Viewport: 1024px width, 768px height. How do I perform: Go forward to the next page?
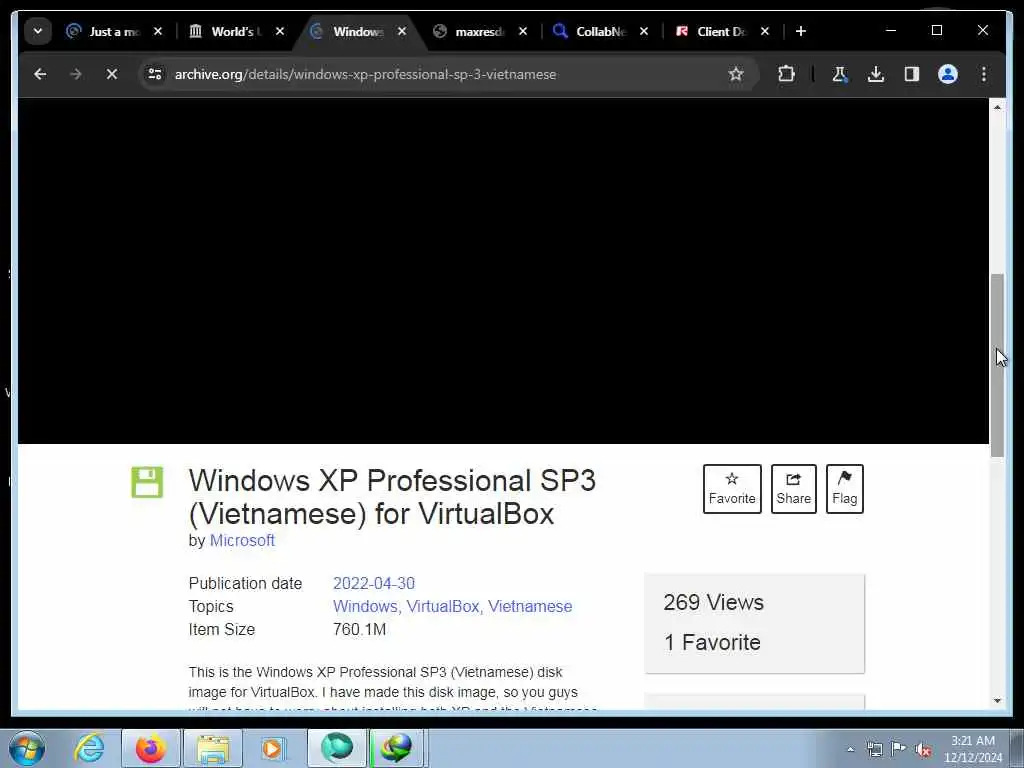tap(76, 74)
